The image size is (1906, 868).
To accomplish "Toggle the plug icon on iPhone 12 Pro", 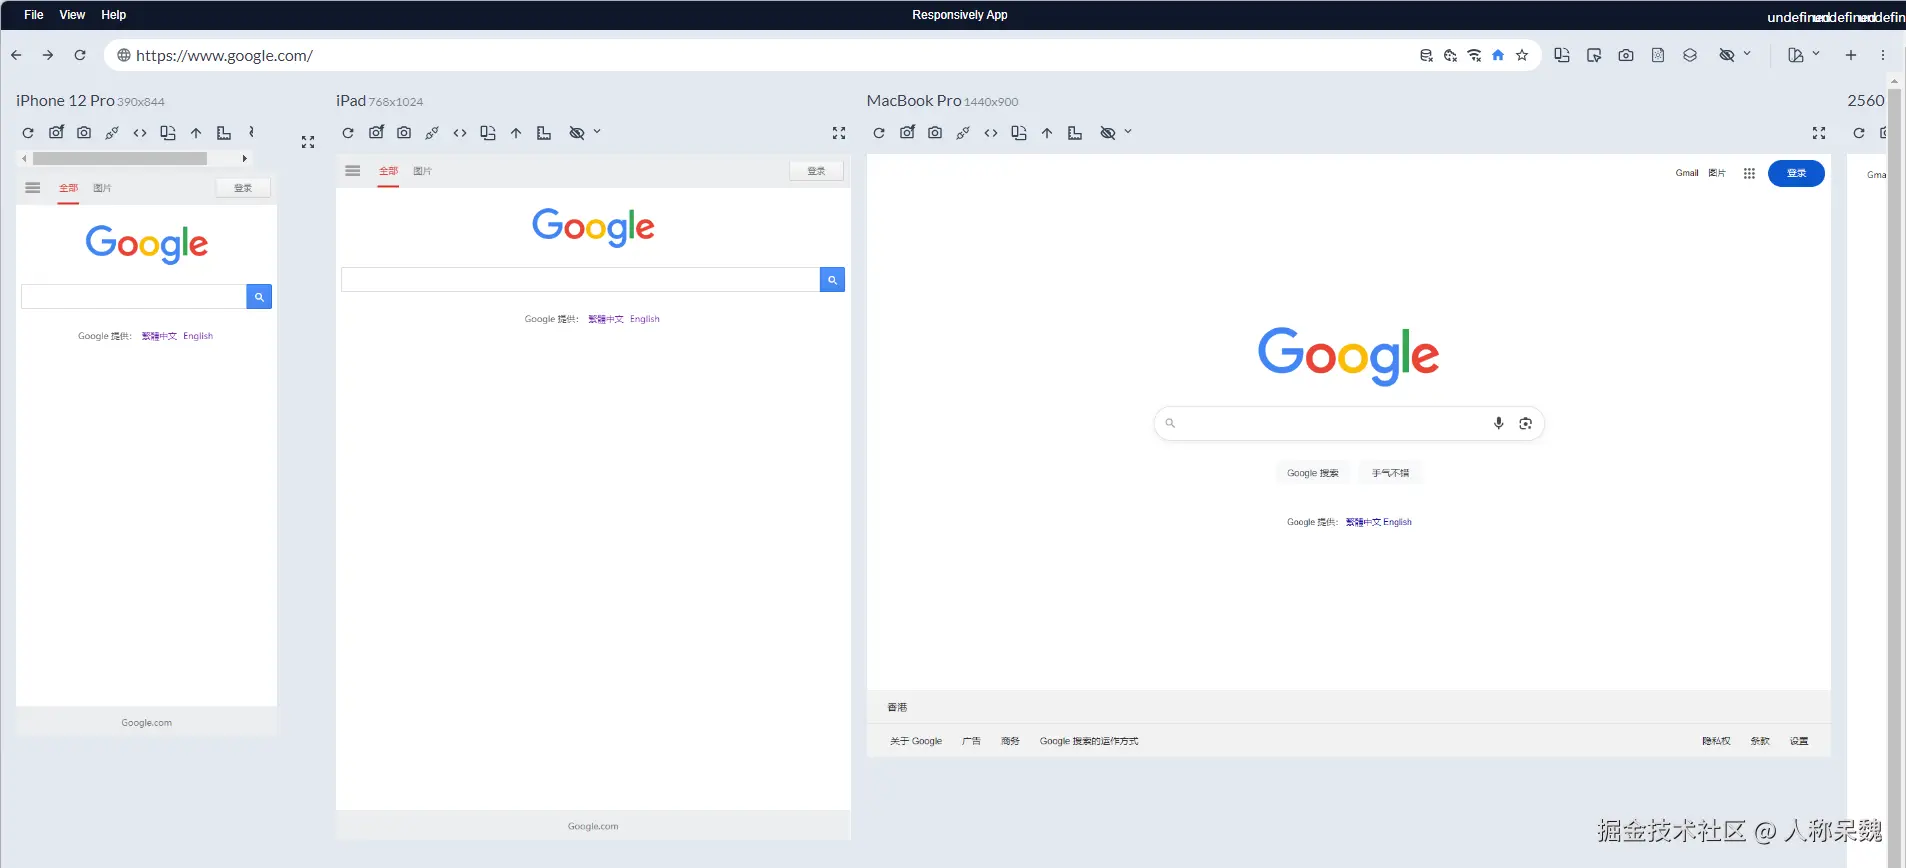I will 112,133.
